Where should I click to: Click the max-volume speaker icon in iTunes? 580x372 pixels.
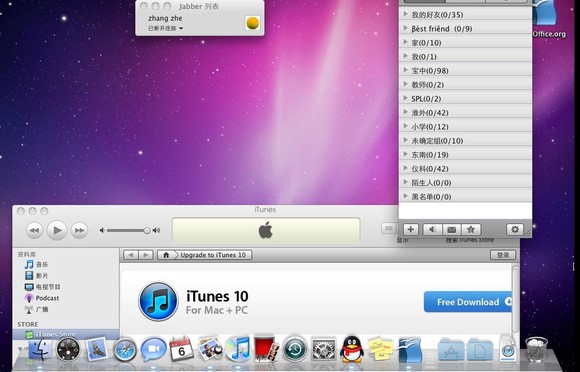coord(156,230)
